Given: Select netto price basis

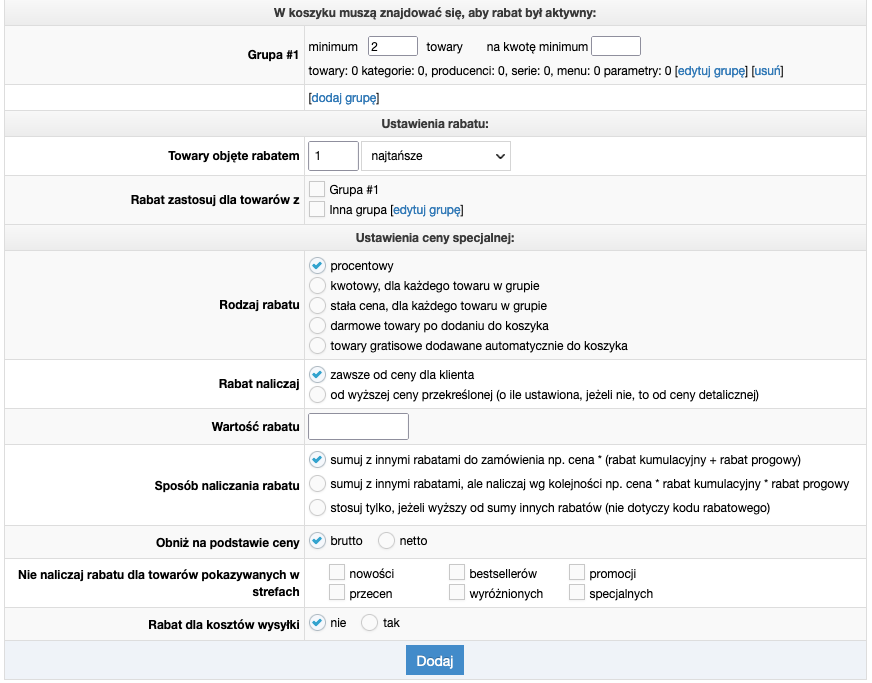Looking at the screenshot, I should (386, 541).
